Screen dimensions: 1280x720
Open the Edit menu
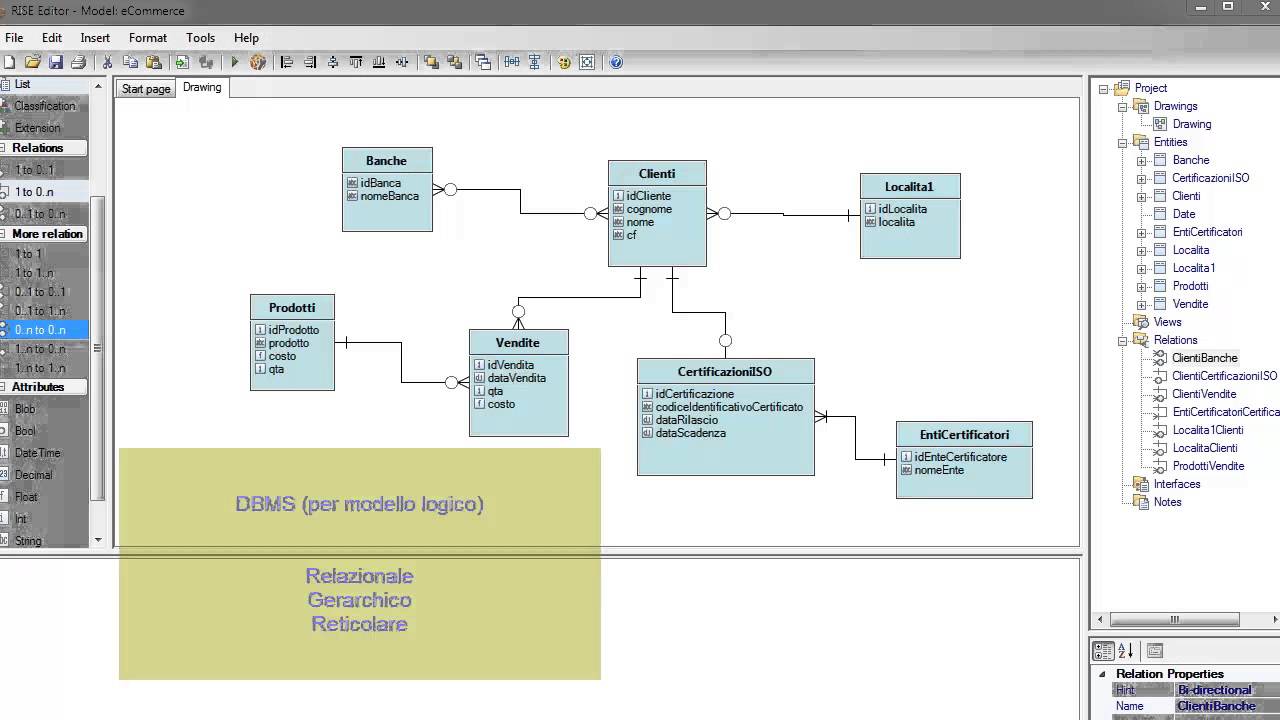pos(52,38)
